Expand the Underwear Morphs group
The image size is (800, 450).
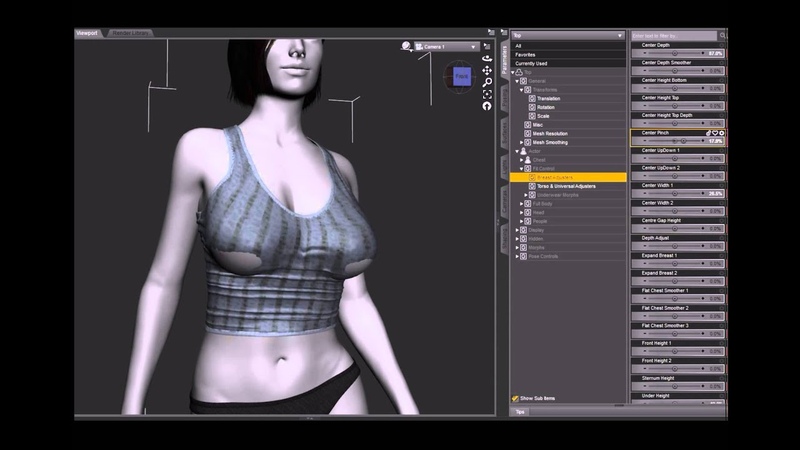point(526,195)
